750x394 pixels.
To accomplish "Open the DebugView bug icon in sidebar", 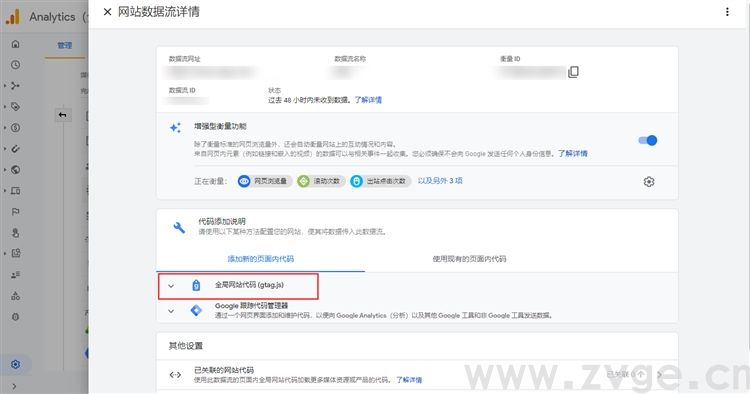I will pyautogui.click(x=15, y=317).
